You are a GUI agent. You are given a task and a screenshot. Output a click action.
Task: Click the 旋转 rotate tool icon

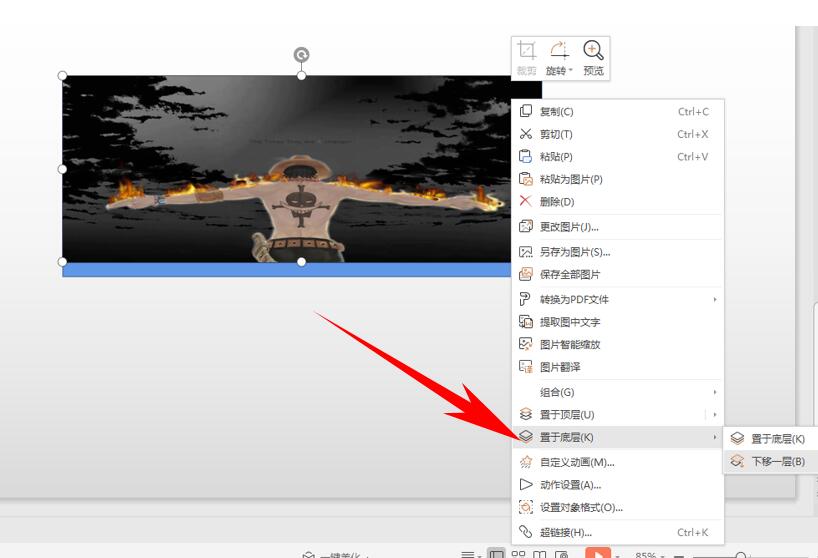(x=559, y=51)
